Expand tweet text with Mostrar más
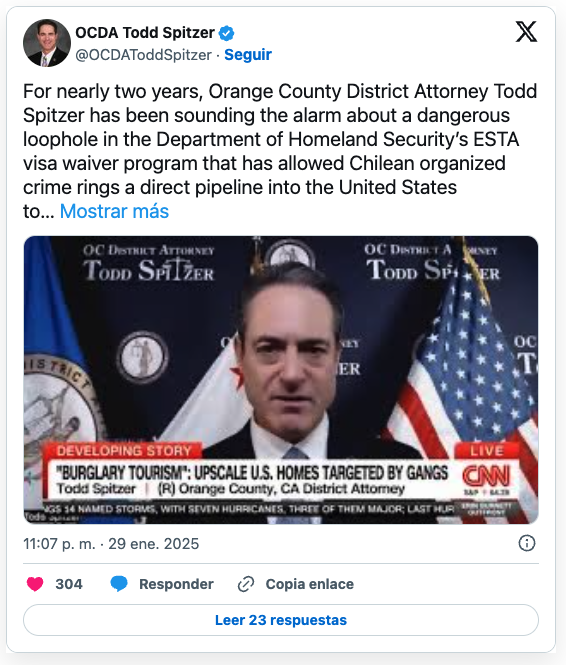 (114, 211)
